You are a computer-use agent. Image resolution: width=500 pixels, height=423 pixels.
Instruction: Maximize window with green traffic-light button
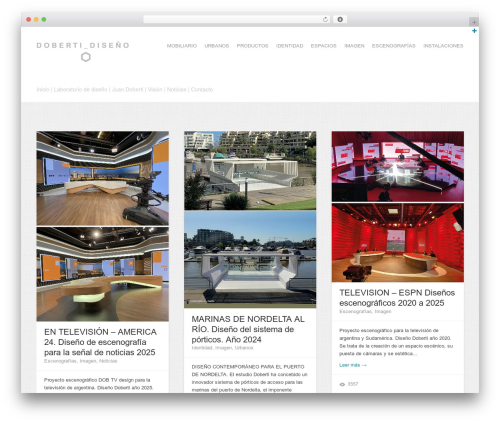coord(44,19)
